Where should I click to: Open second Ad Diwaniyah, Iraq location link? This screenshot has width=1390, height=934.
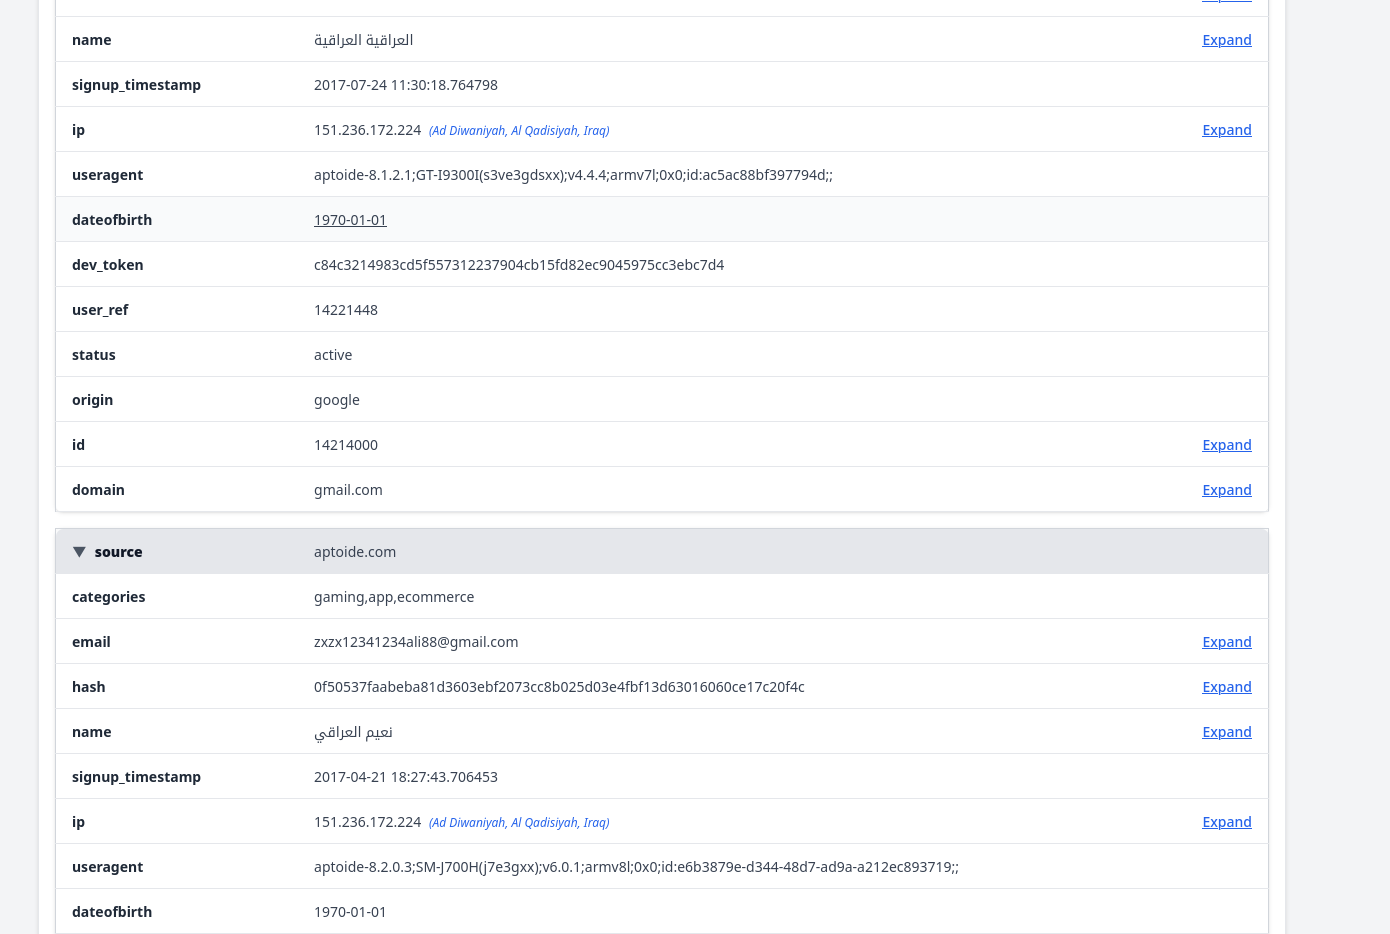point(519,823)
